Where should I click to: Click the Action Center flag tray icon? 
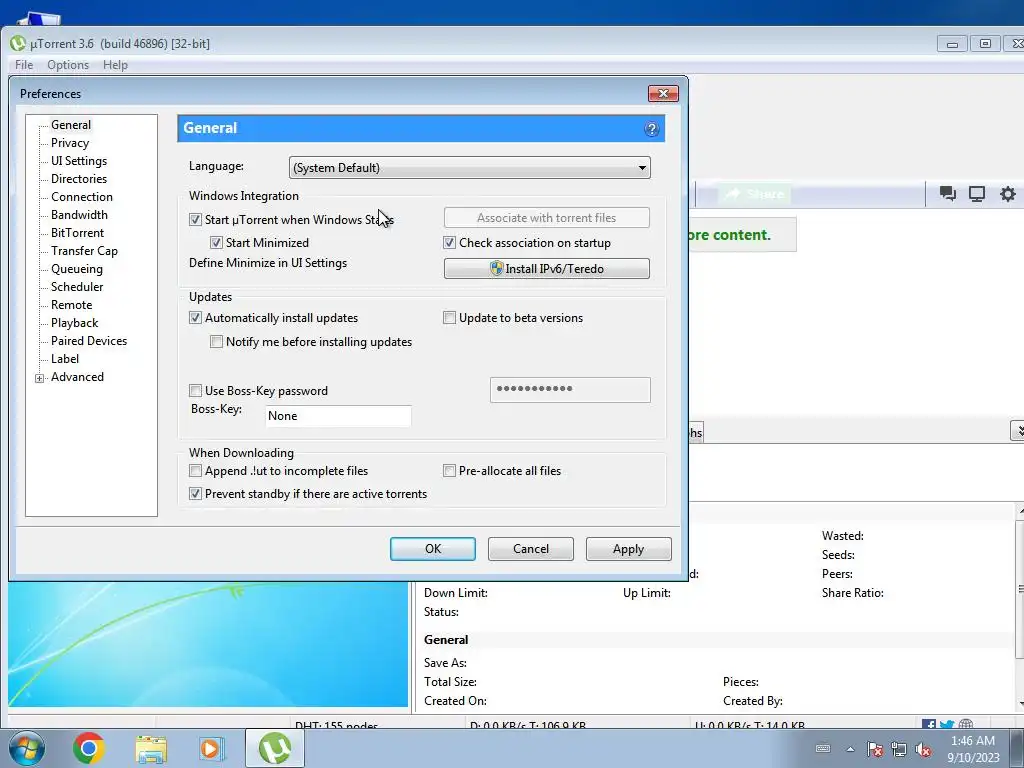(x=874, y=749)
